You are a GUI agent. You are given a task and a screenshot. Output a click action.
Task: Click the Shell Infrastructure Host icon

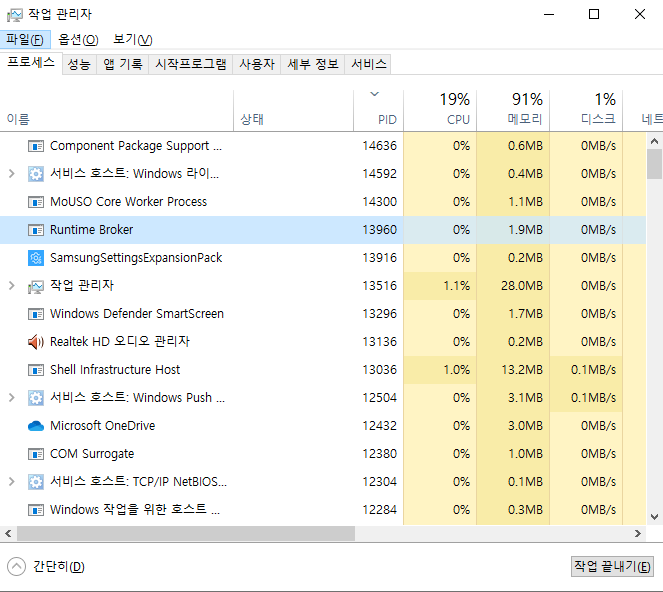click(36, 370)
